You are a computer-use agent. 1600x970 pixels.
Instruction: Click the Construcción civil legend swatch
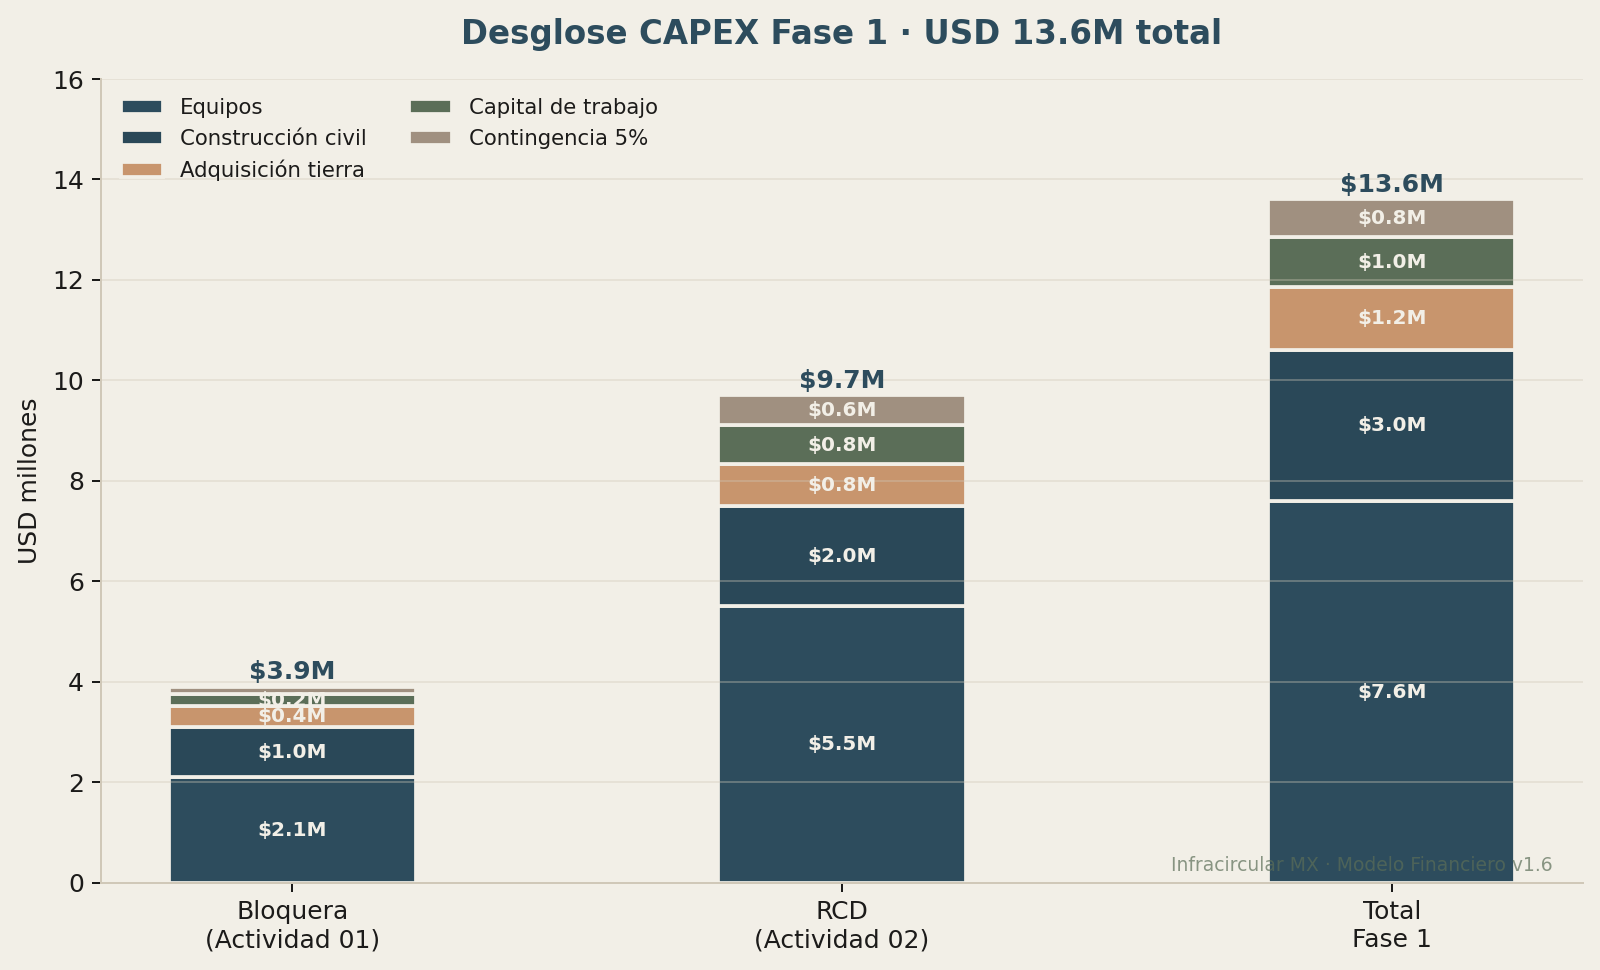[x=142, y=138]
